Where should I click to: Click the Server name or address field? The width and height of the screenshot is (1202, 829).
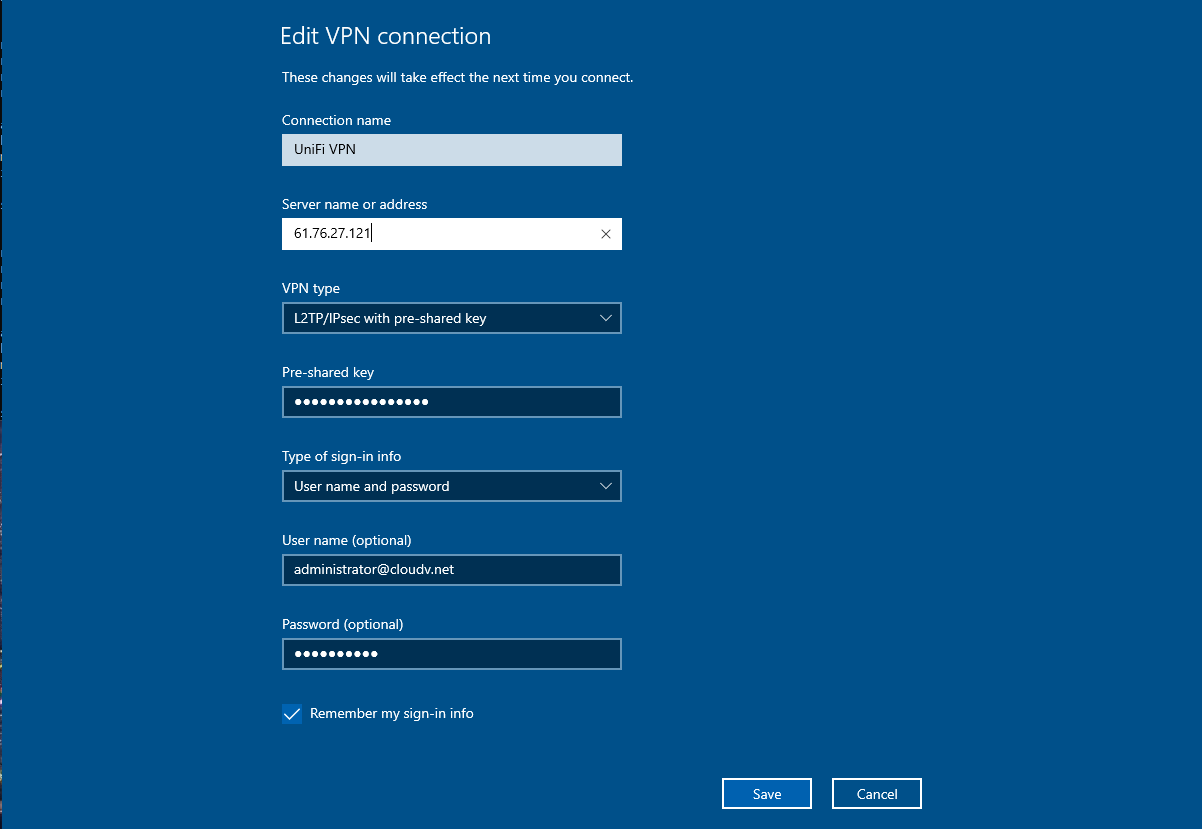tap(452, 234)
